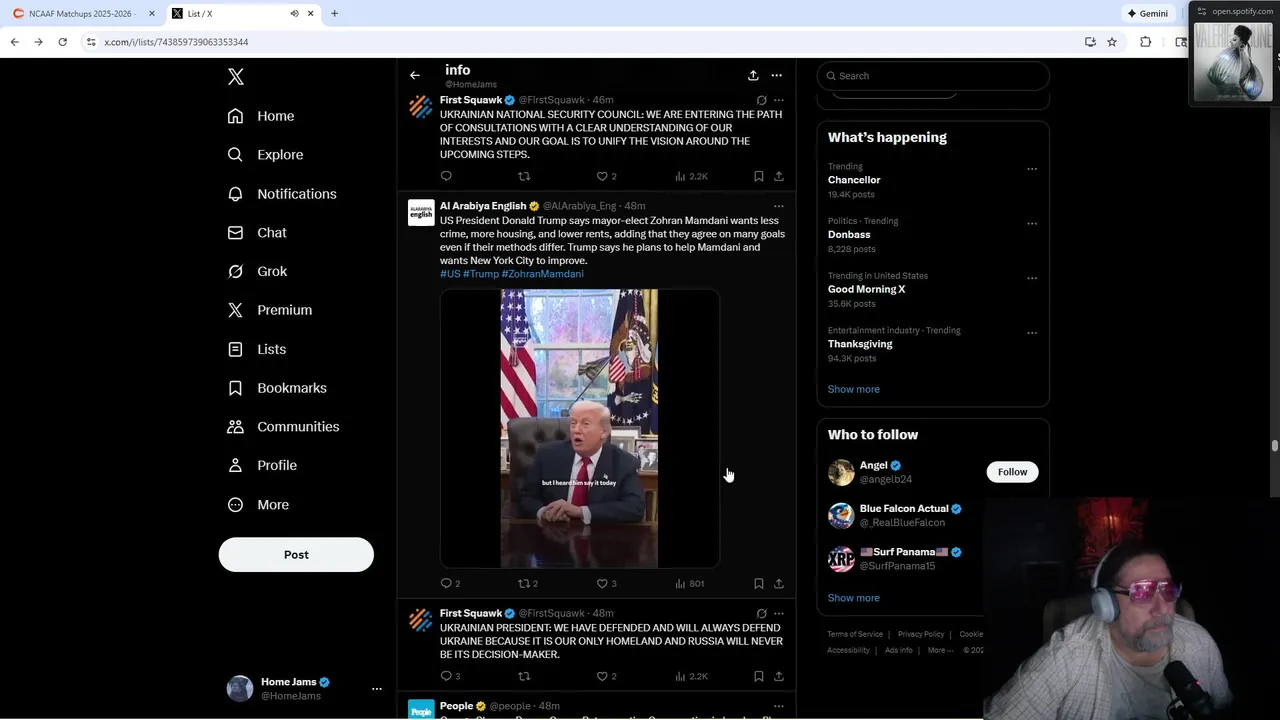Screen dimensions: 1280x720
Task: Open options for the Donbass trend
Action: (x=1032, y=223)
